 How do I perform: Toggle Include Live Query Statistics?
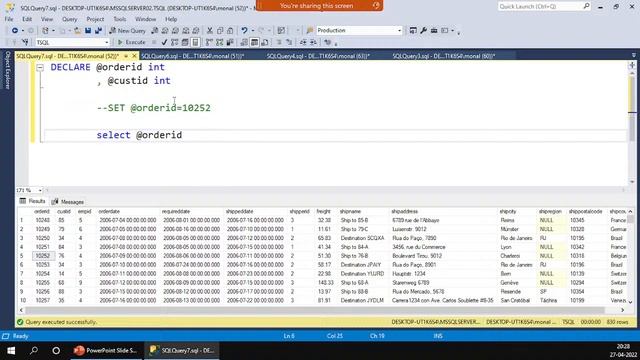pos(220,42)
